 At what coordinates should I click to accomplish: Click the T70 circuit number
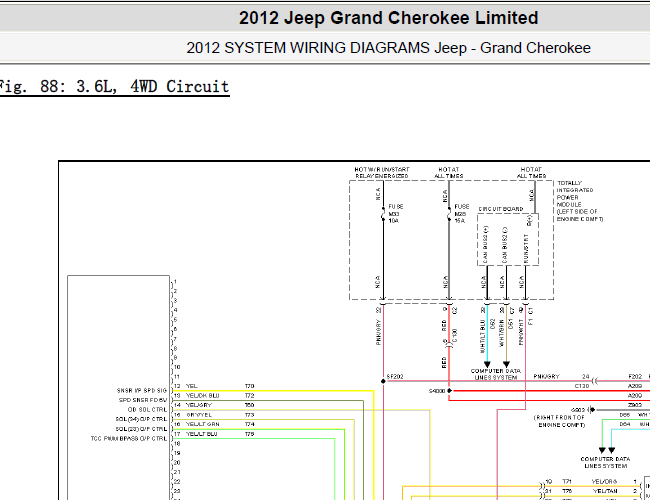[x=250, y=386]
